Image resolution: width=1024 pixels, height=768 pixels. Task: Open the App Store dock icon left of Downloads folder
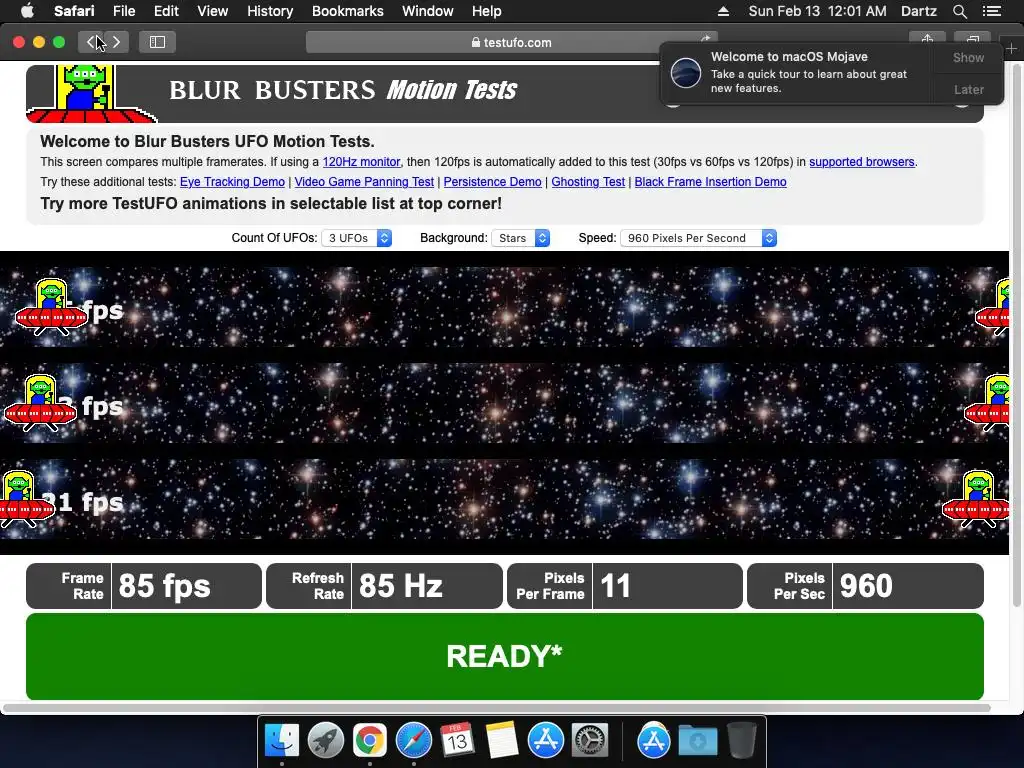tap(653, 741)
